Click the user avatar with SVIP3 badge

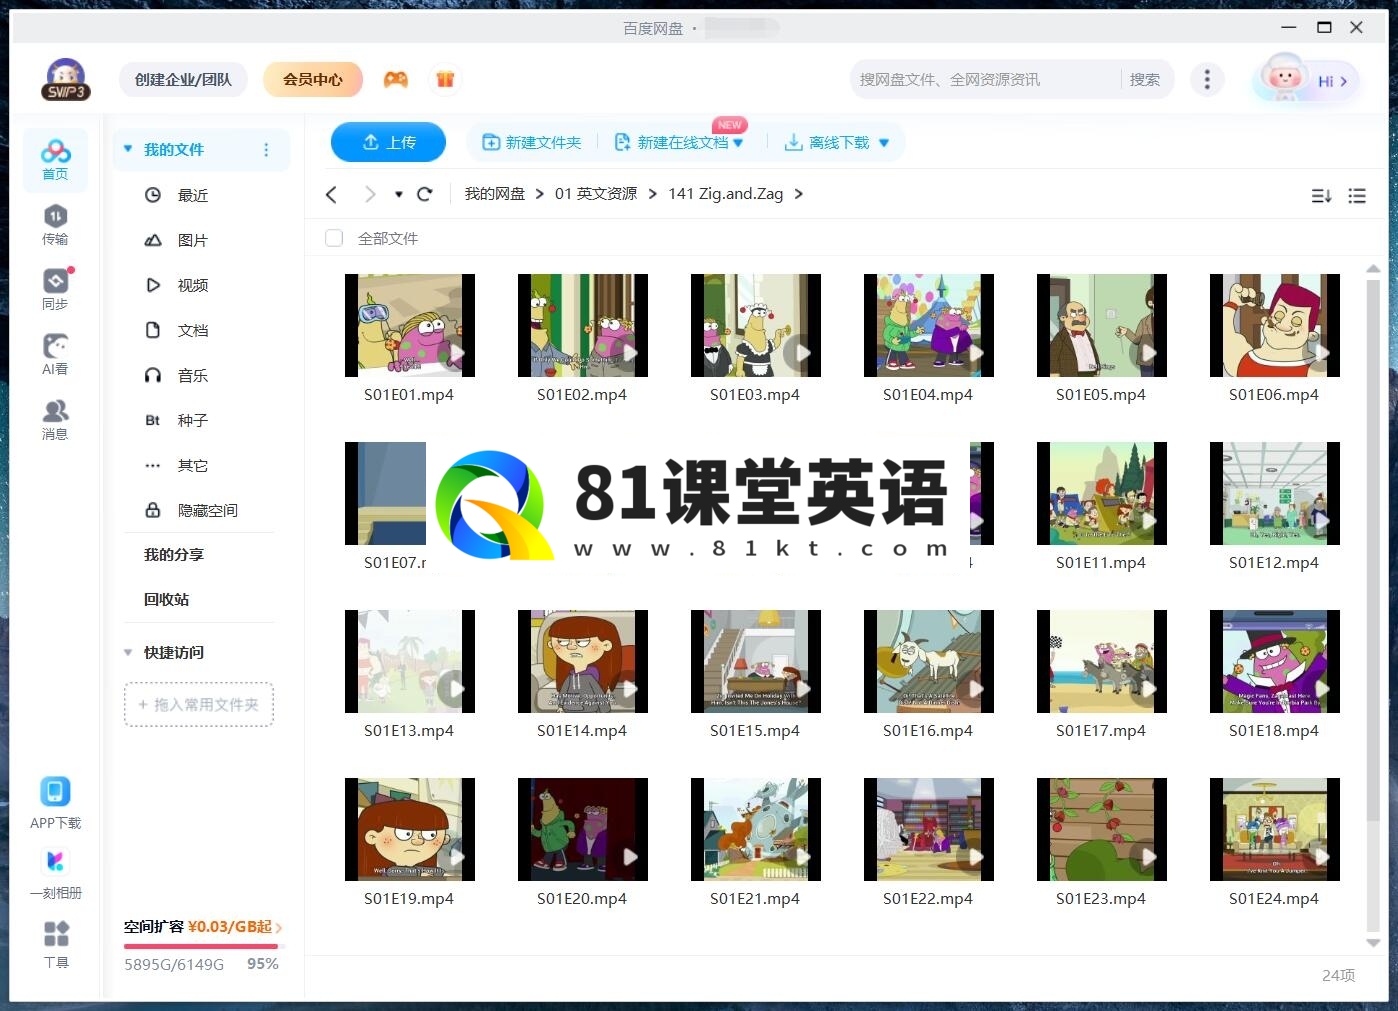(66, 80)
